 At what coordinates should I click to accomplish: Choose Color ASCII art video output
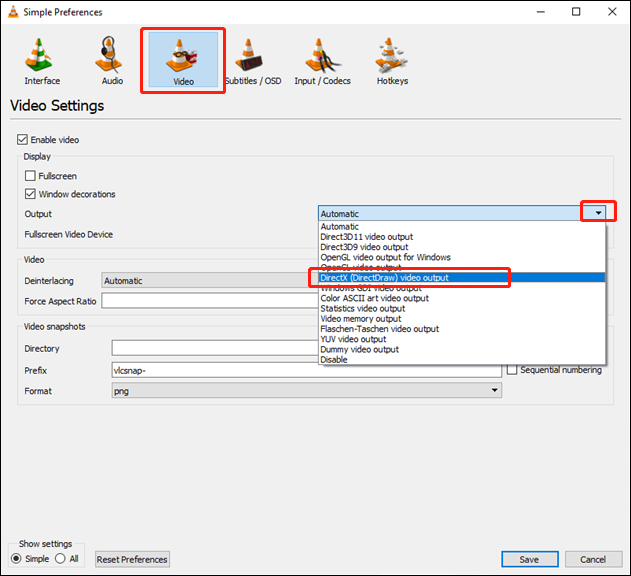[462, 298]
